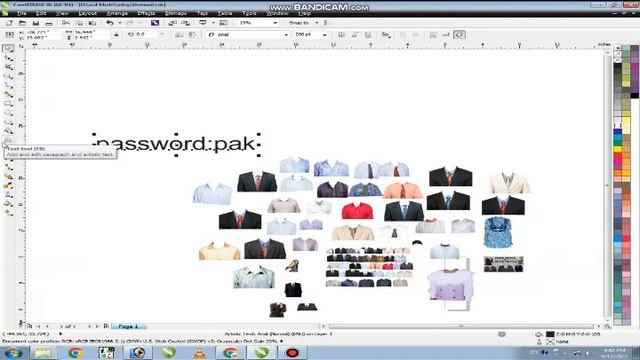Open the Tools menu
Image resolution: width=640 pixels, height=360 pixels.
[x=249, y=13]
